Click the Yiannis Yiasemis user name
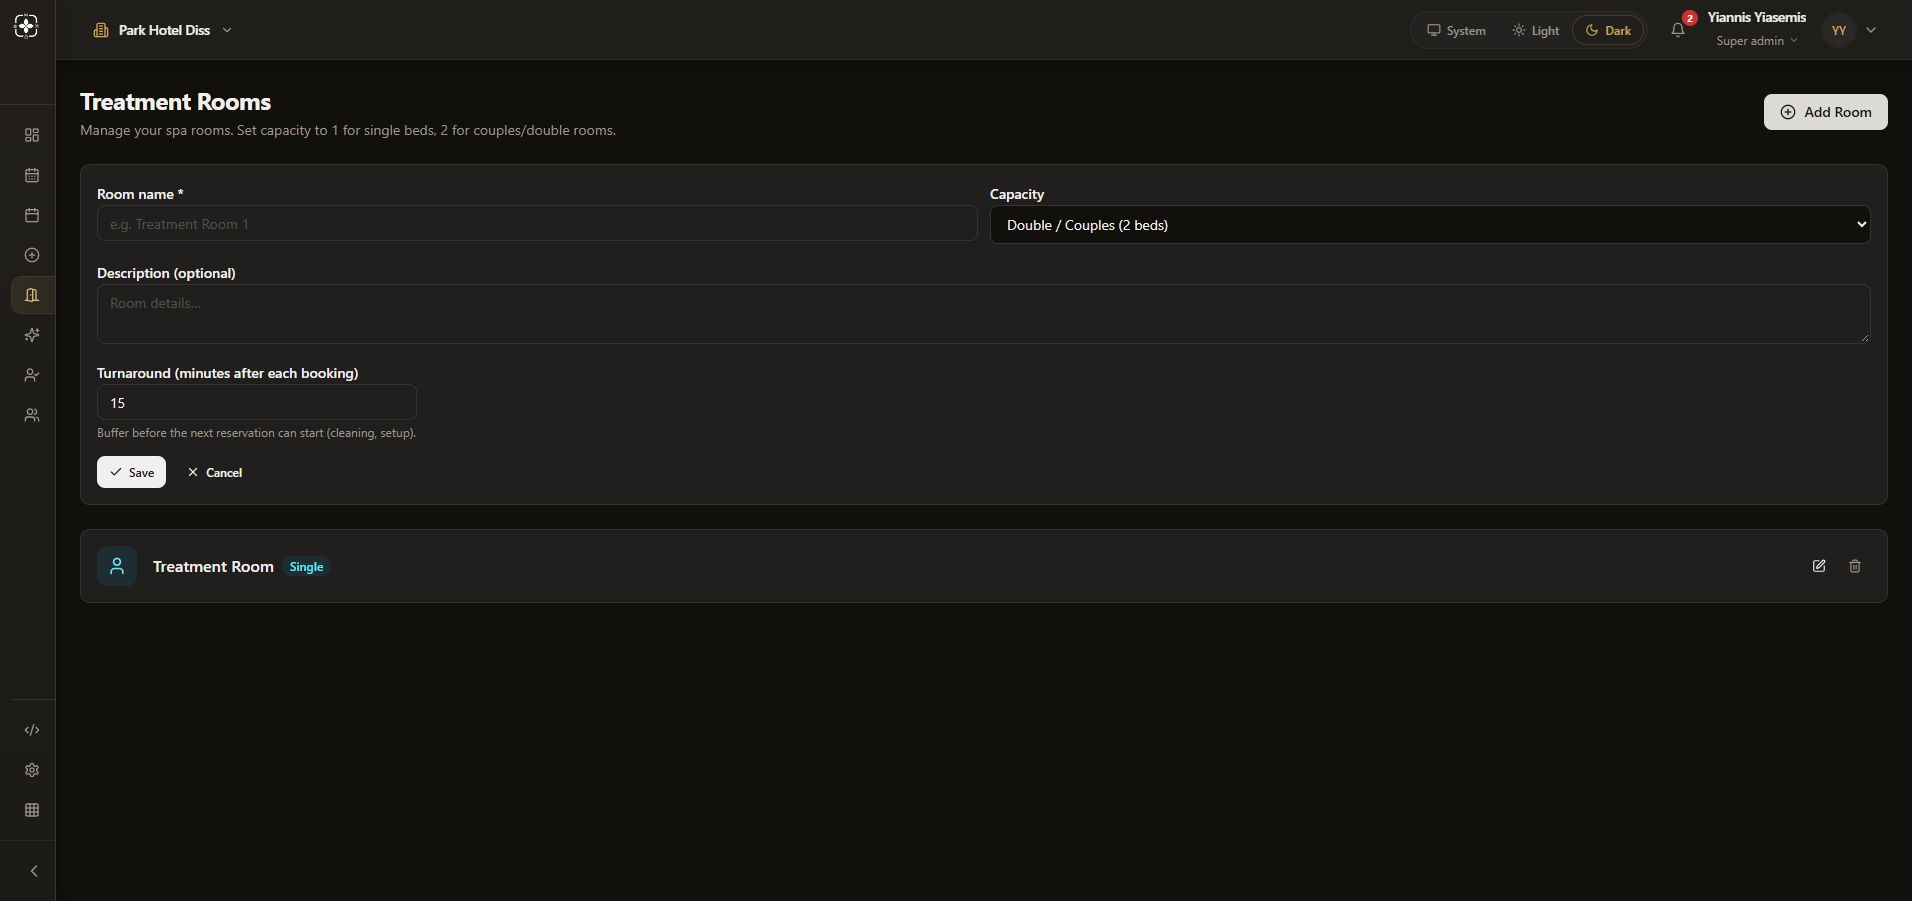The width and height of the screenshot is (1912, 901). [1756, 17]
